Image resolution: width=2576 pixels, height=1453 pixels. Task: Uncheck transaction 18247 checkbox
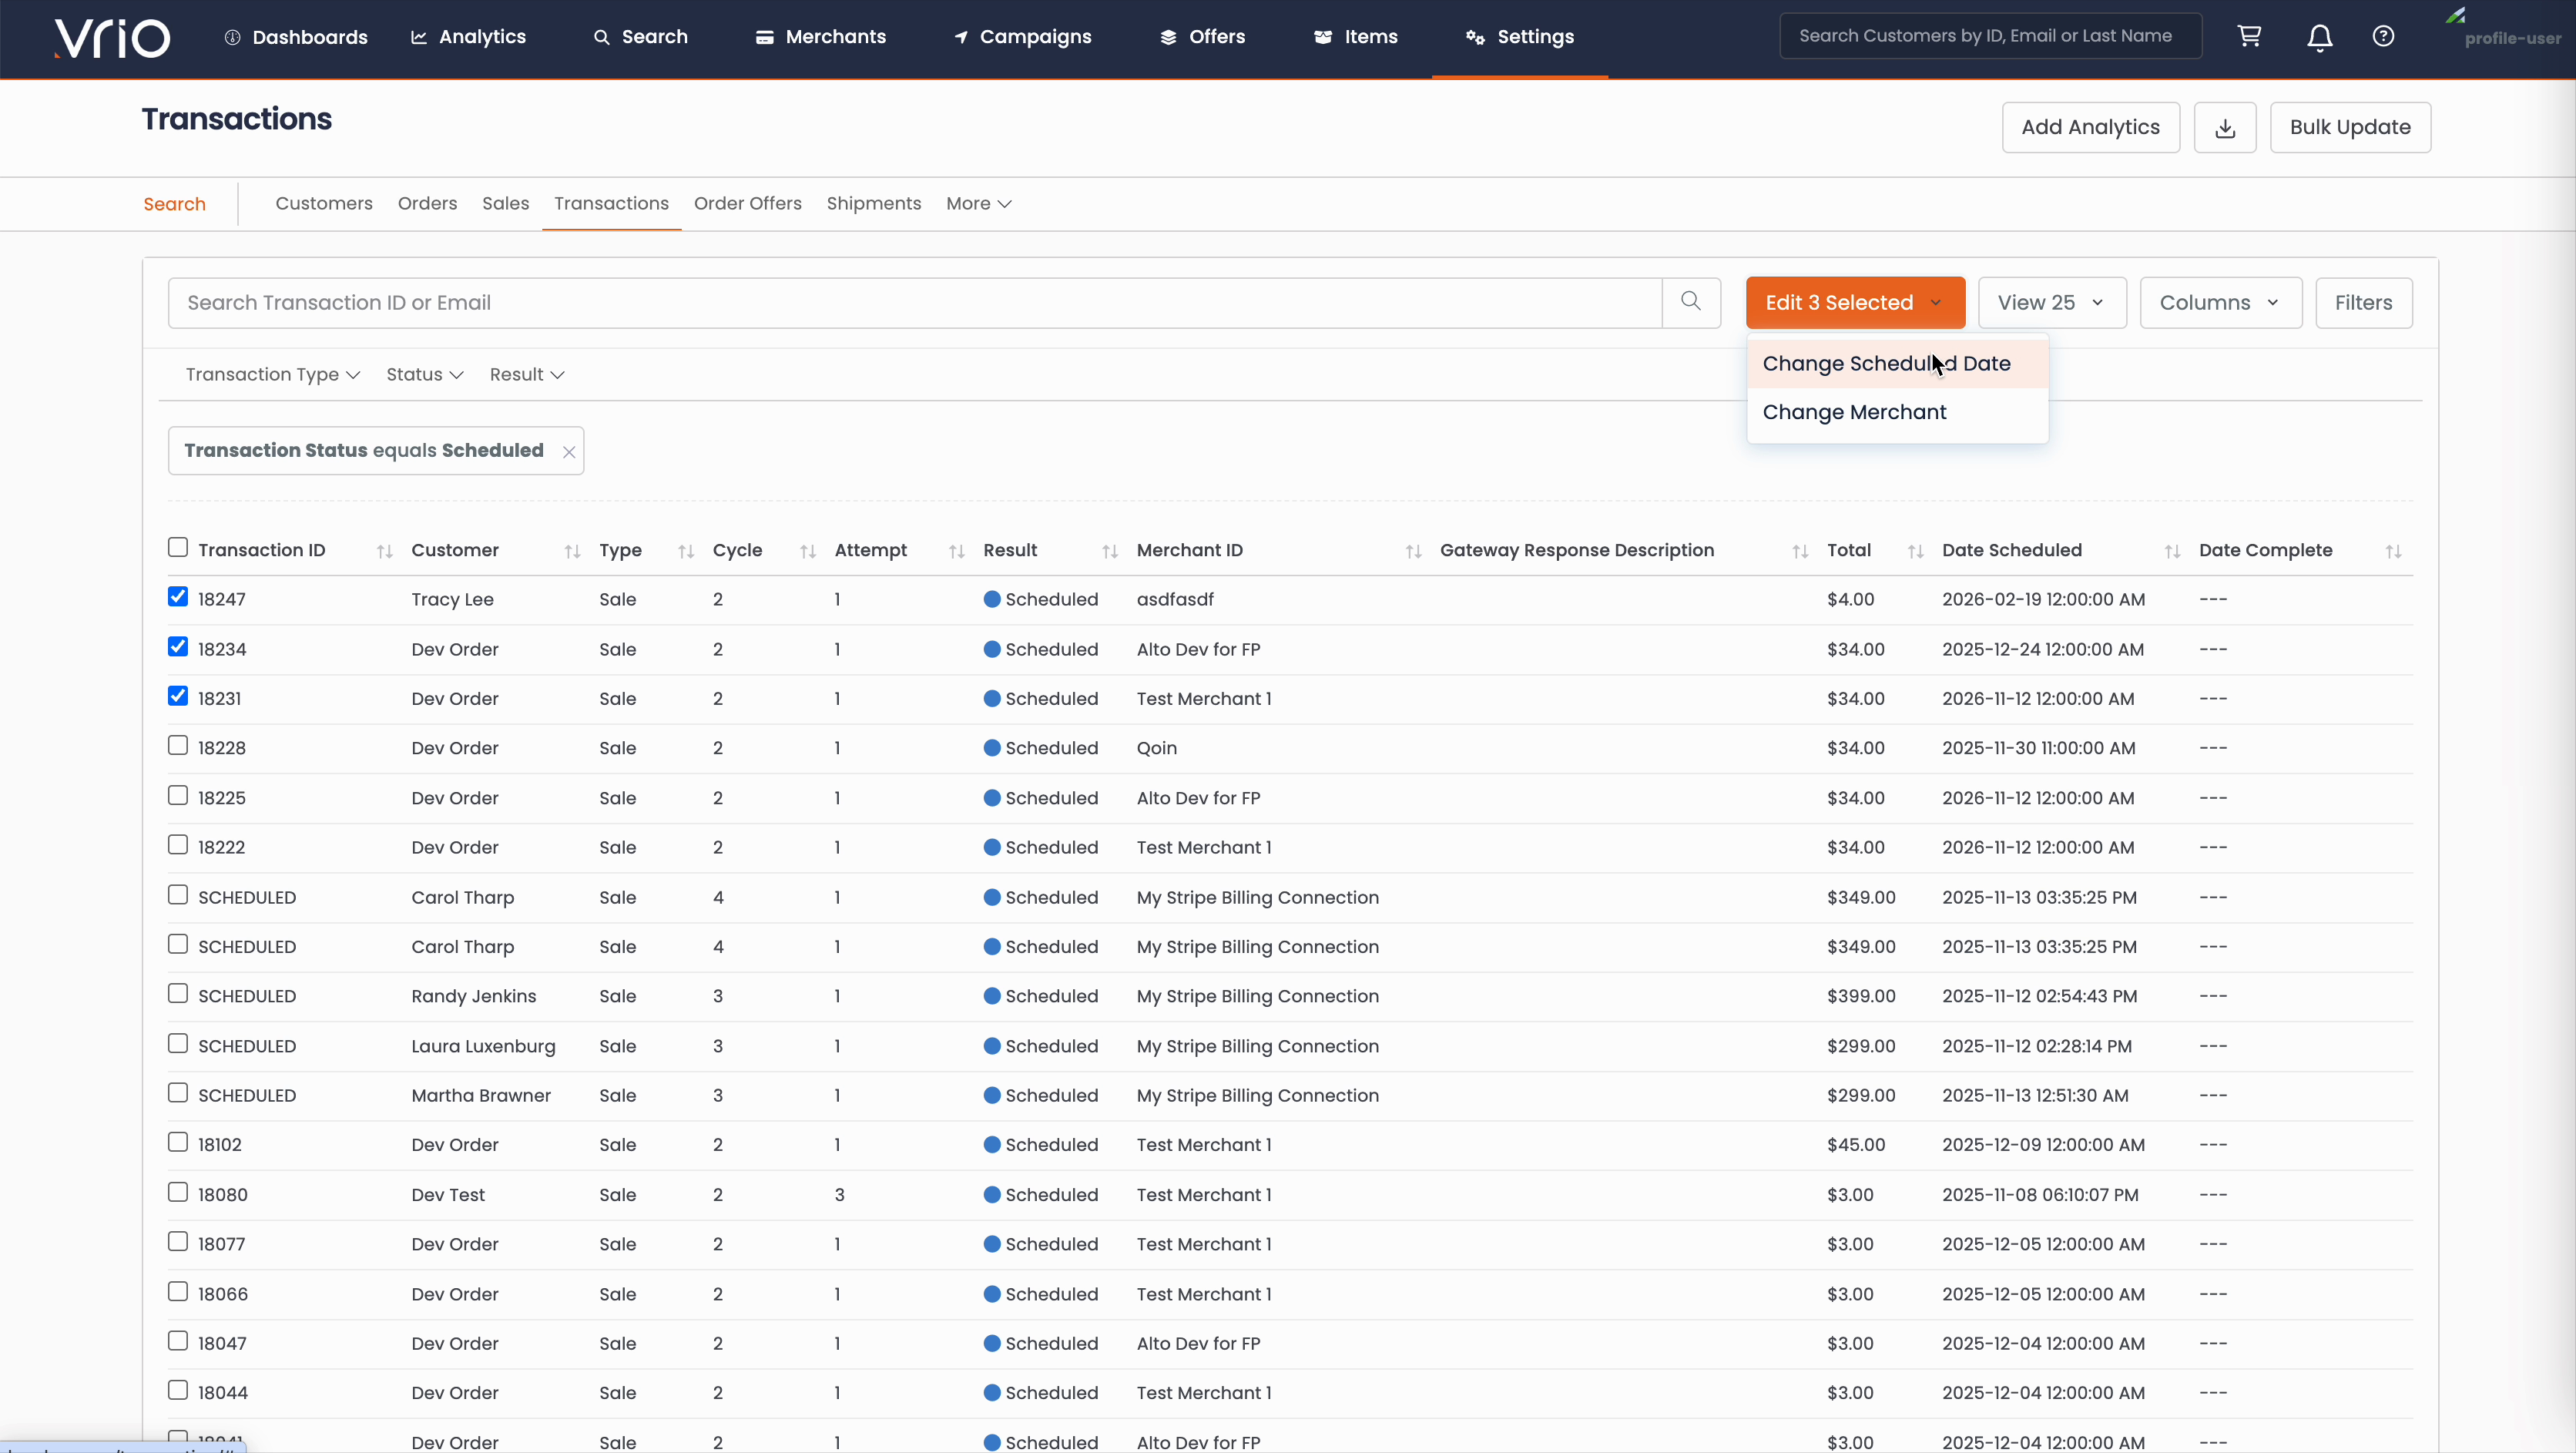178,597
